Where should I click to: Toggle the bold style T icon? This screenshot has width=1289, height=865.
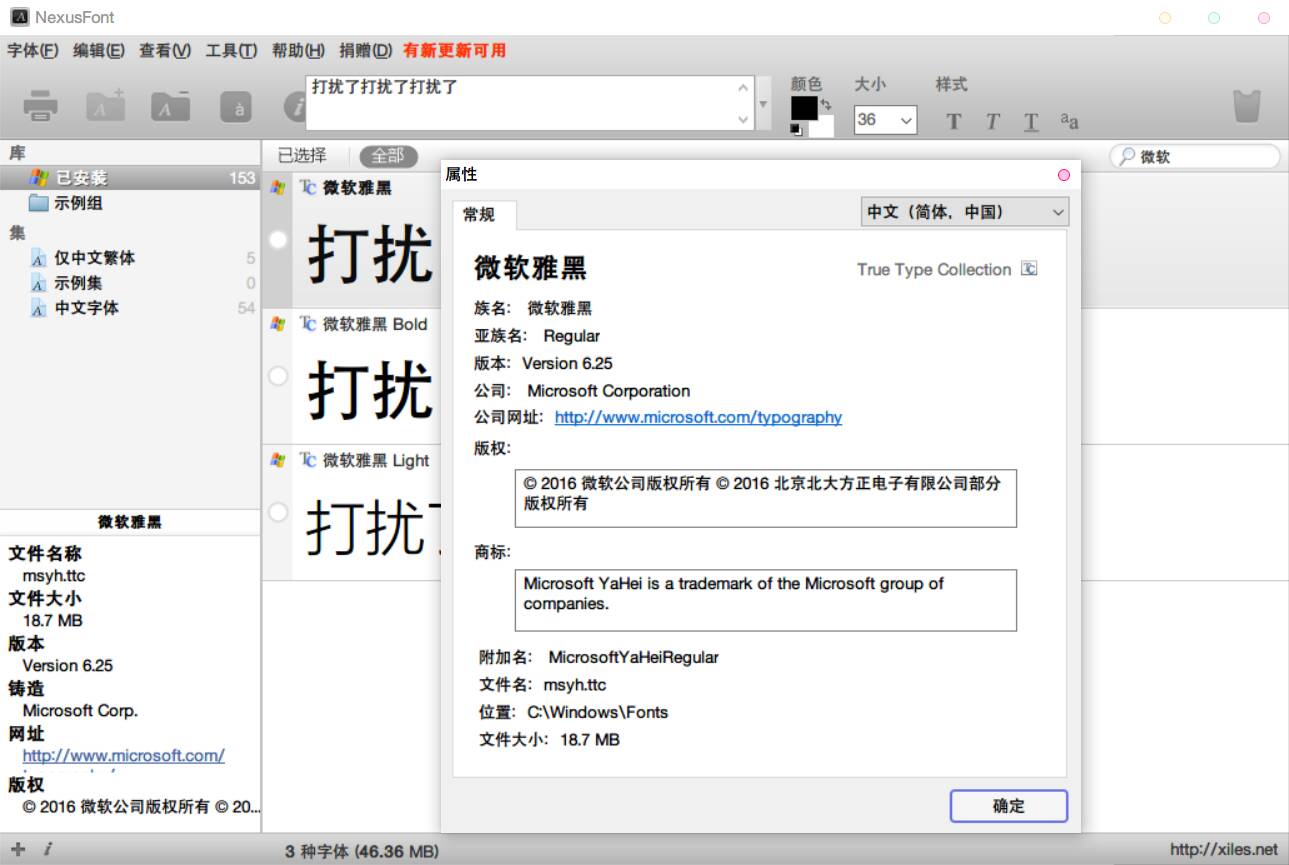pyautogui.click(x=953, y=122)
